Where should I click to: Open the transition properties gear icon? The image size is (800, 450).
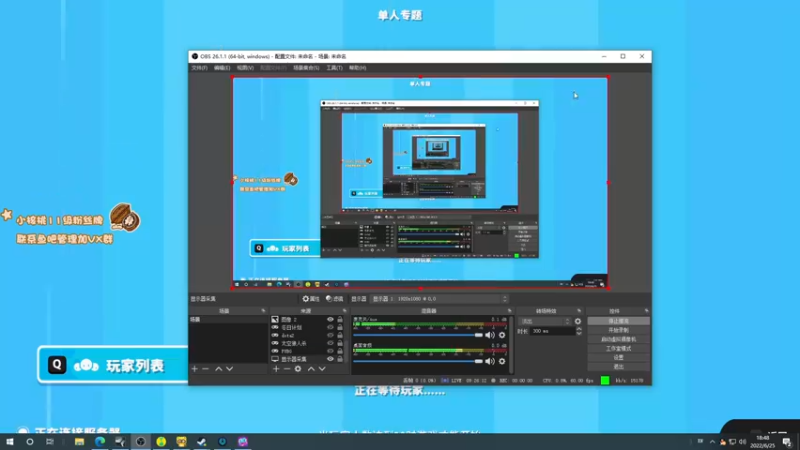pyautogui.click(x=578, y=321)
